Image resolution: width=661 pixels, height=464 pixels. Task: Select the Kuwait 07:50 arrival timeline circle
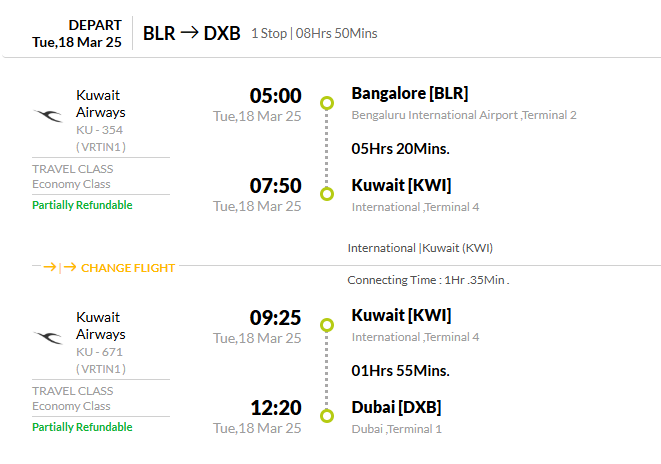point(327,194)
